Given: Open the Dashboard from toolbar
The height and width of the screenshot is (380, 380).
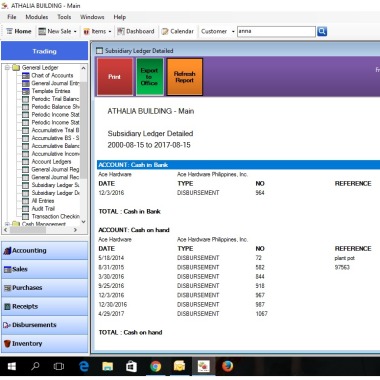Looking at the screenshot, I should click(x=136, y=31).
